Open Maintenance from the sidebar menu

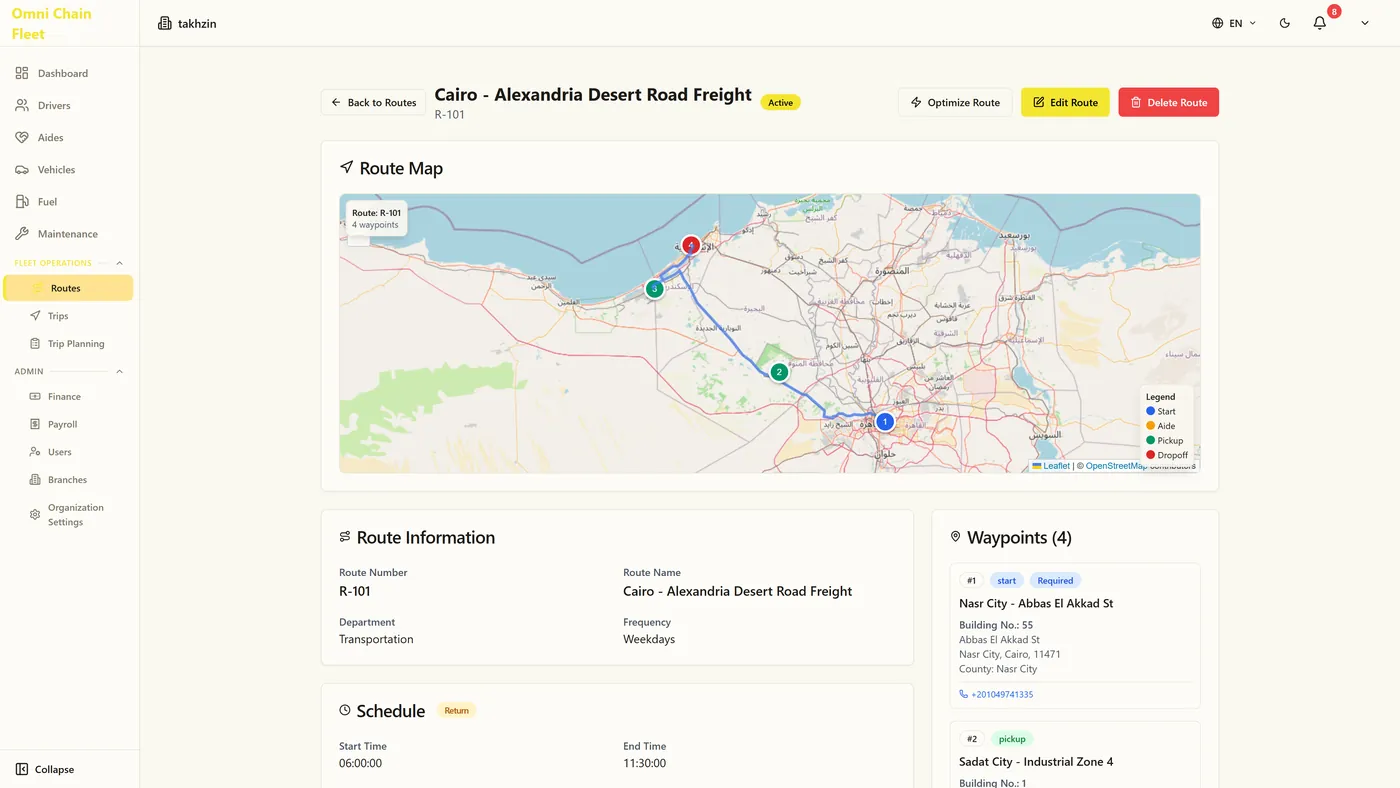coord(68,234)
